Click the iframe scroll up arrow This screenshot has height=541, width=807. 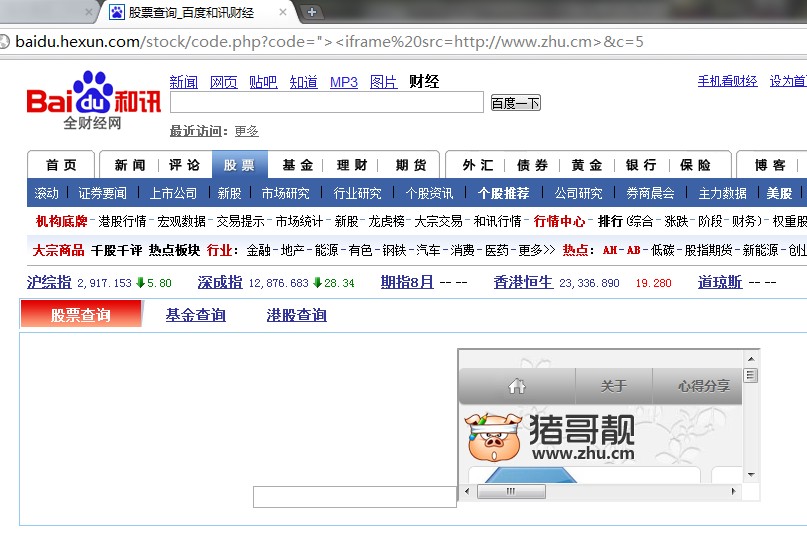point(751,359)
